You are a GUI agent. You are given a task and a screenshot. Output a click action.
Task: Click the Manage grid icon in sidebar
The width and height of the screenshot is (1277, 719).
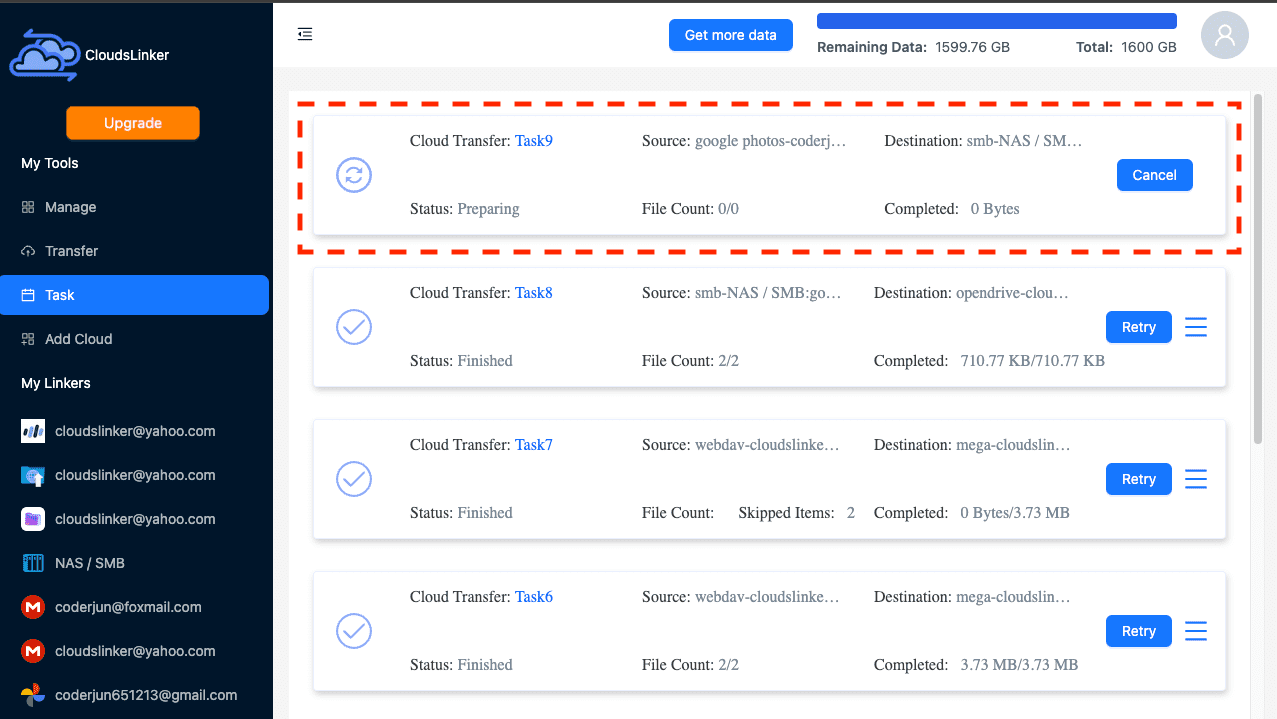point(28,207)
